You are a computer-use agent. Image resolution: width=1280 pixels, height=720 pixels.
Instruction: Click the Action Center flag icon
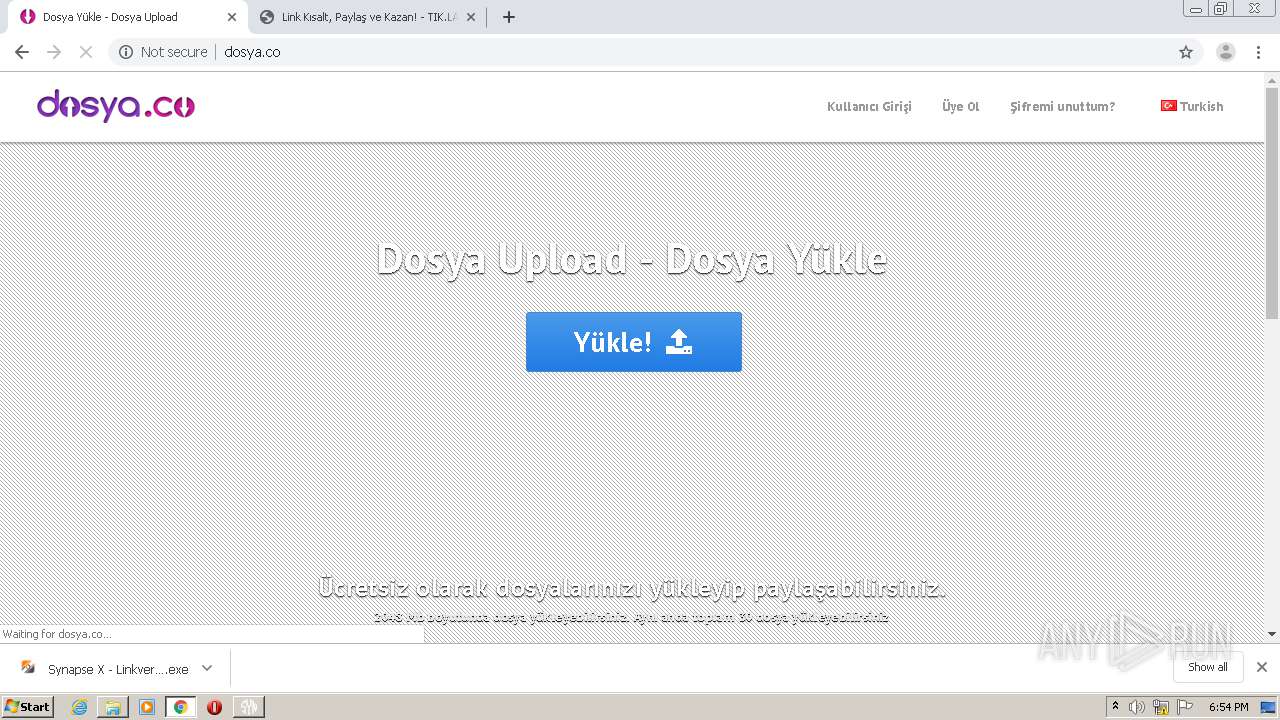click(1185, 707)
